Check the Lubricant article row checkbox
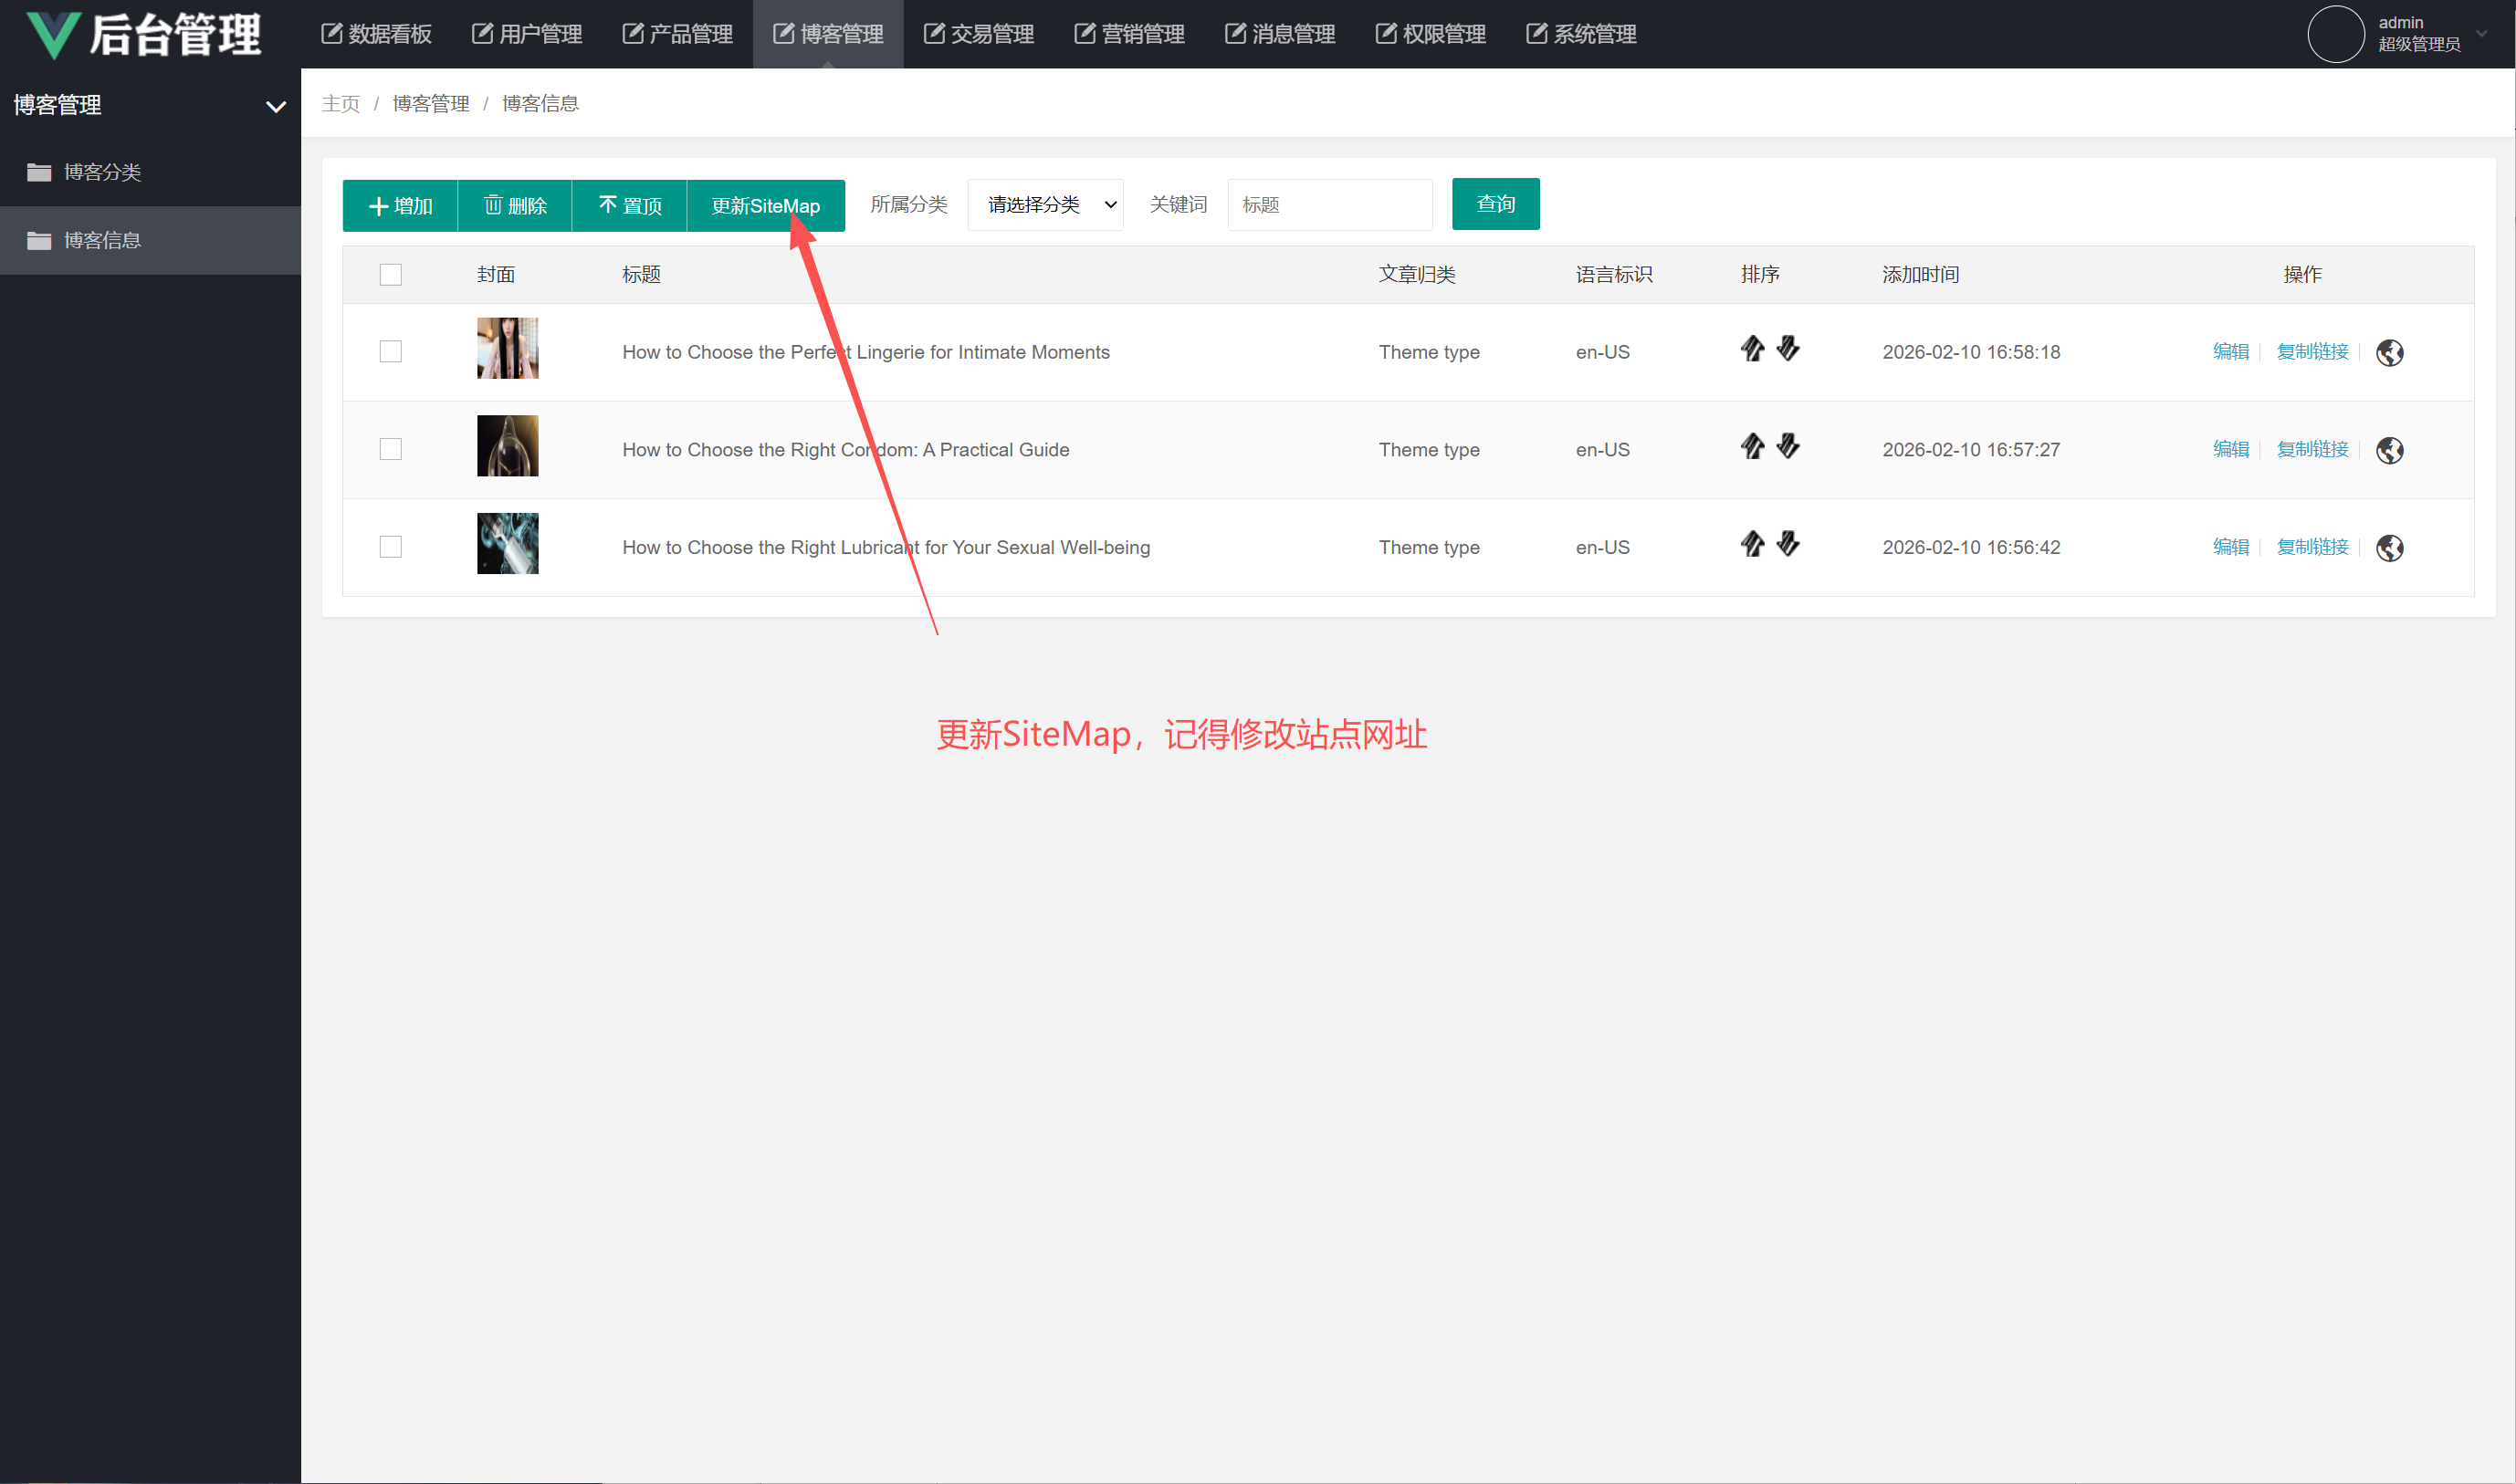The height and width of the screenshot is (1484, 2516). coord(391,547)
